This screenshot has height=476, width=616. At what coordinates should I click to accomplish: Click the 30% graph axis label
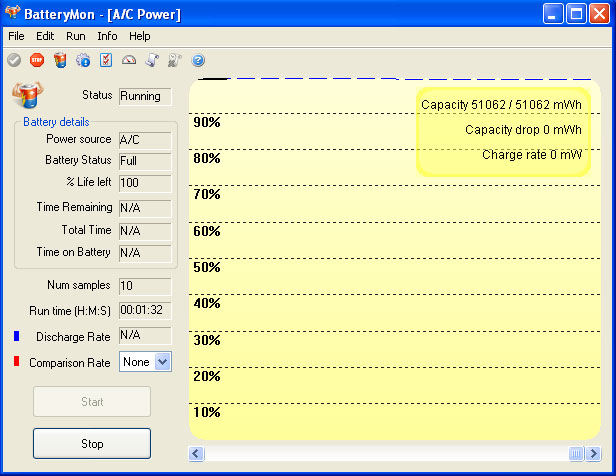(207, 340)
